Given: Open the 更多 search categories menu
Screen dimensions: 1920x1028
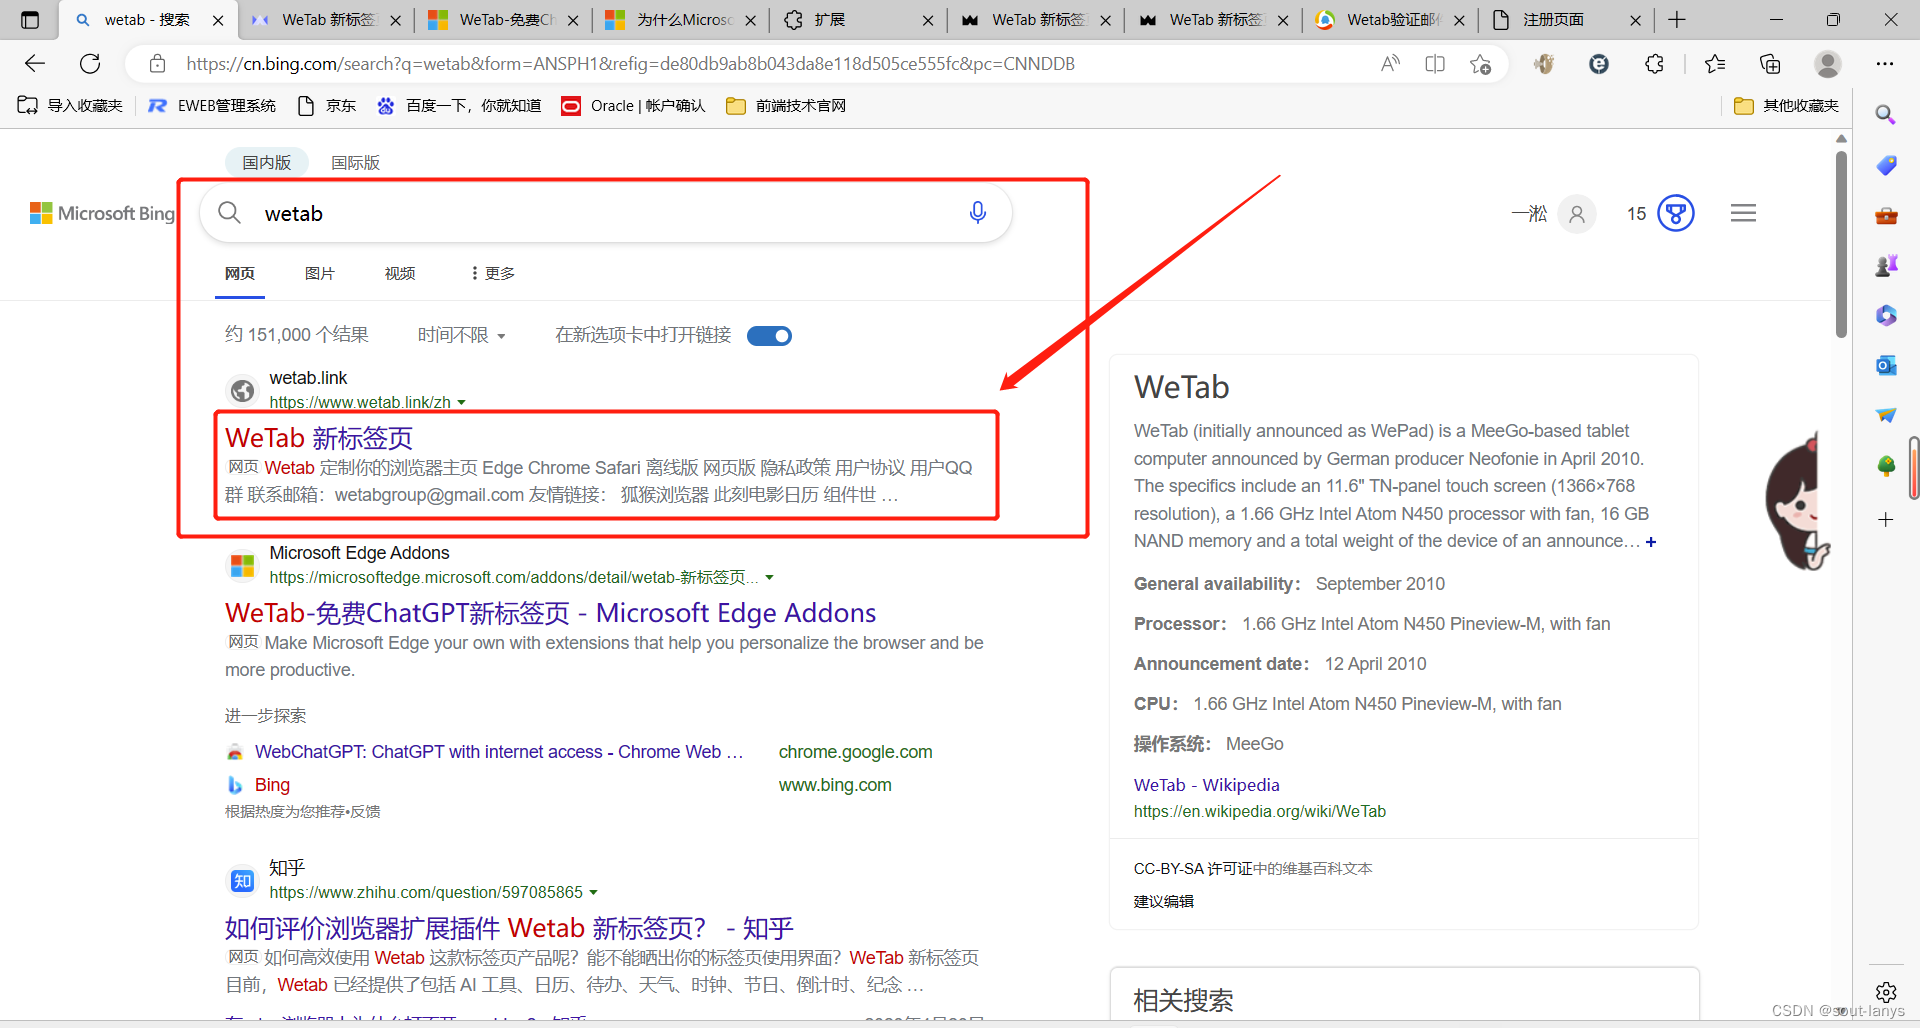Looking at the screenshot, I should (492, 273).
